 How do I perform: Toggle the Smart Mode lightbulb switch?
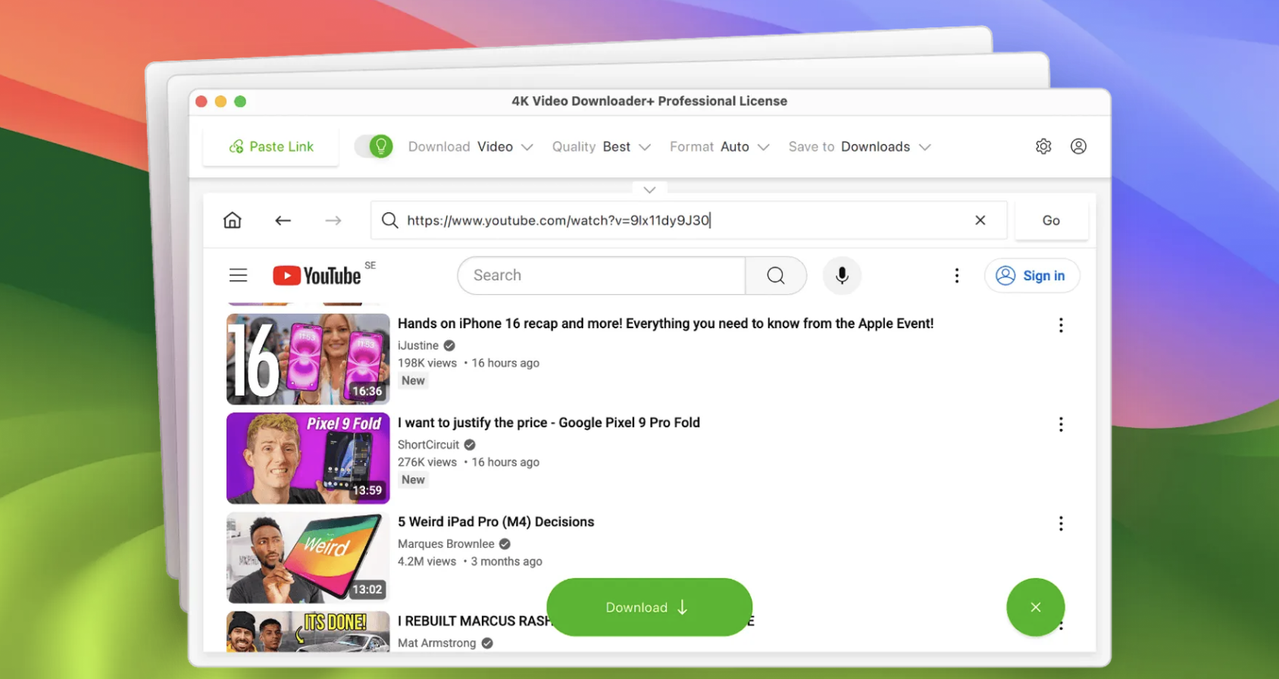coord(374,147)
